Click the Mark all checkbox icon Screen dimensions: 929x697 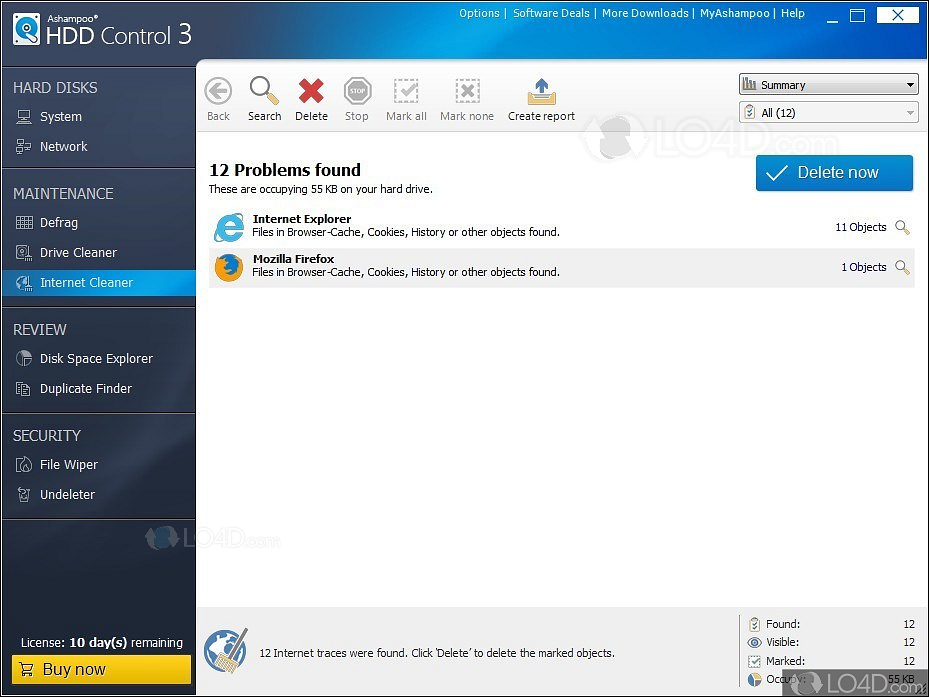406,91
